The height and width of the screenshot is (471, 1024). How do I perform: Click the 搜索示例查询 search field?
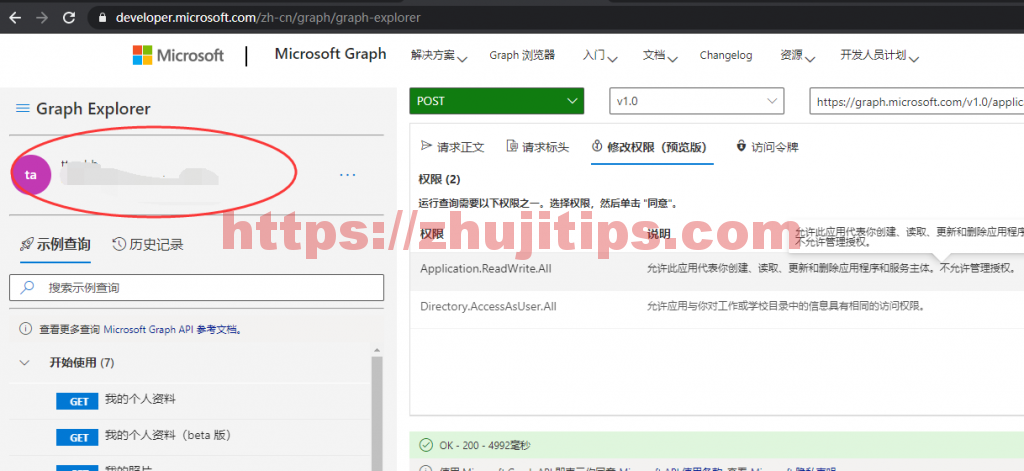coord(197,287)
